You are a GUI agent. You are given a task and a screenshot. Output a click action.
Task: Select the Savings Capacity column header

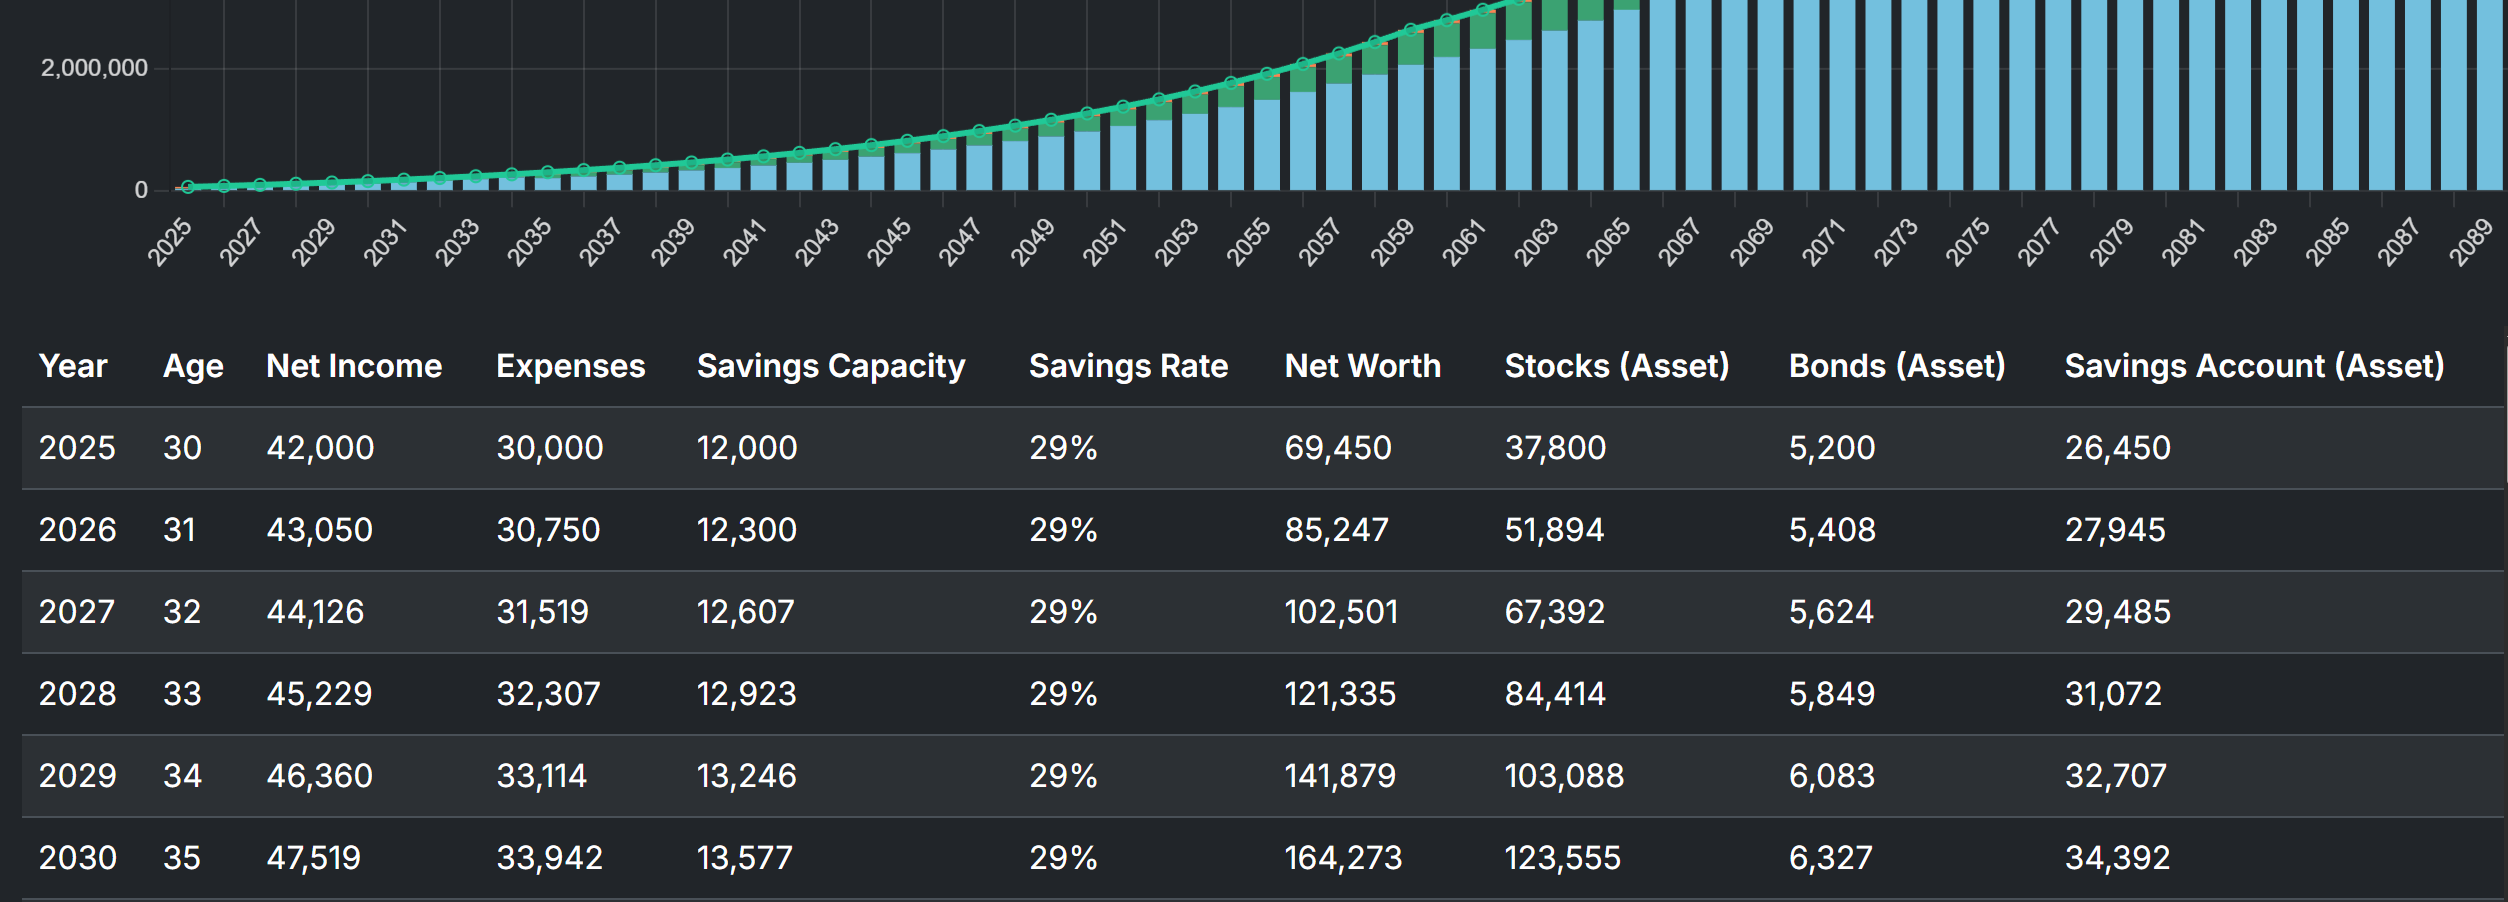point(830,366)
